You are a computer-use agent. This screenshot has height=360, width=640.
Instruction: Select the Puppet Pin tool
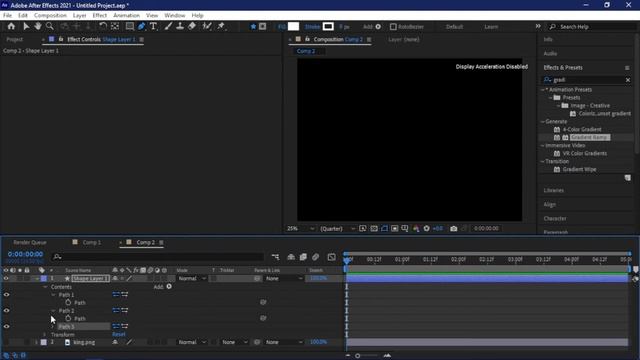[x=221, y=27]
